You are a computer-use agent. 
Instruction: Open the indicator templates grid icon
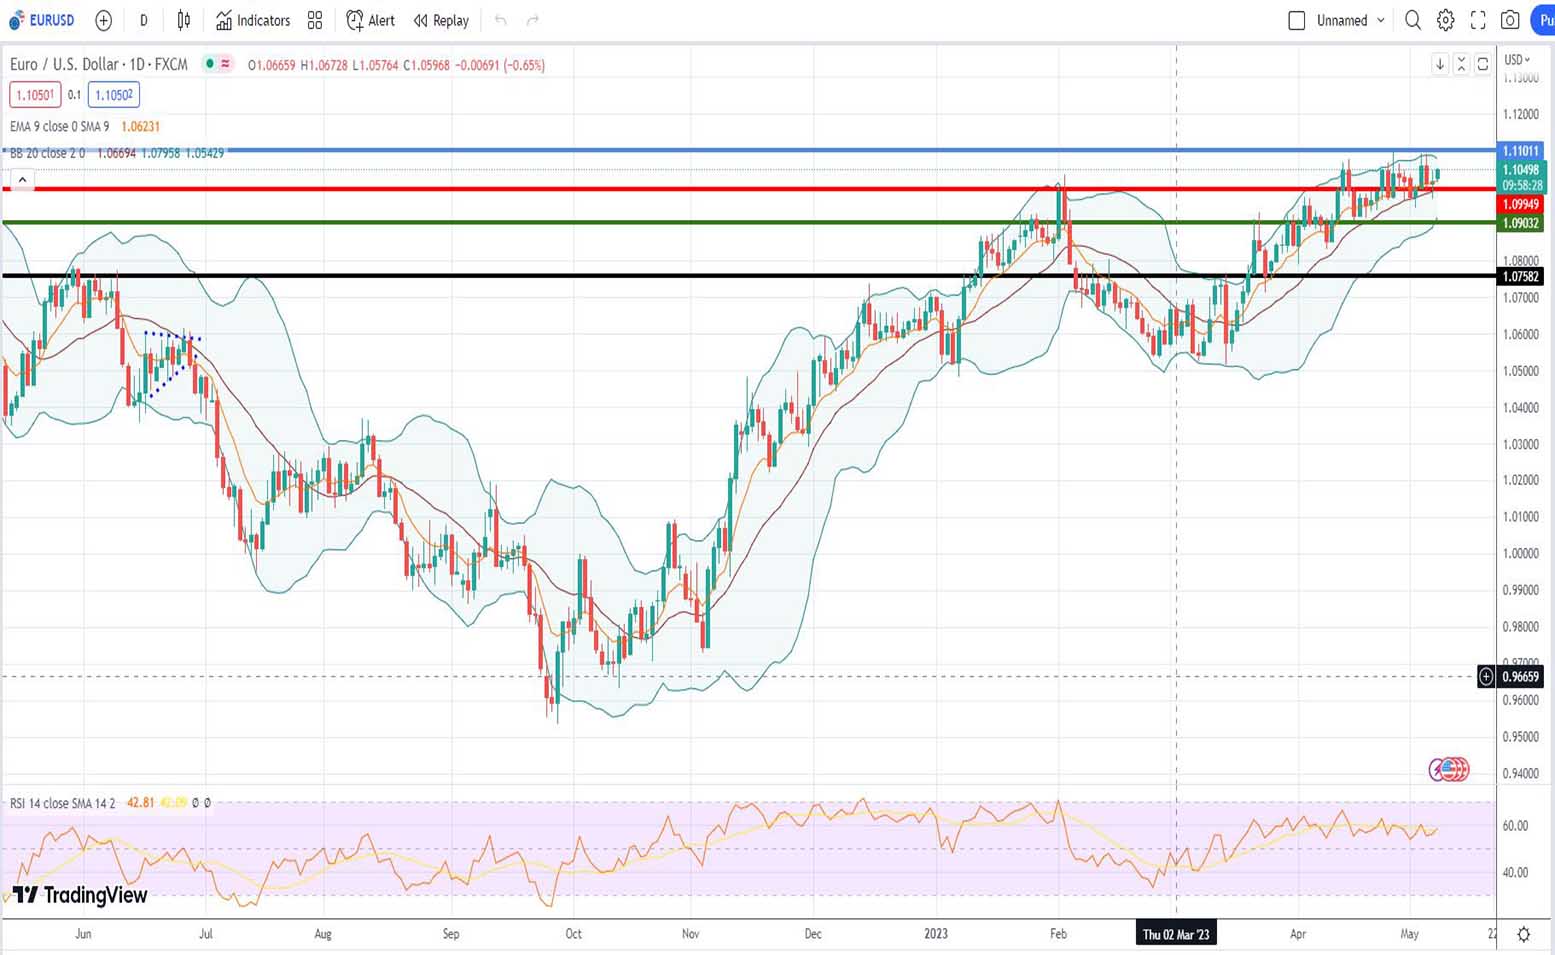click(315, 20)
